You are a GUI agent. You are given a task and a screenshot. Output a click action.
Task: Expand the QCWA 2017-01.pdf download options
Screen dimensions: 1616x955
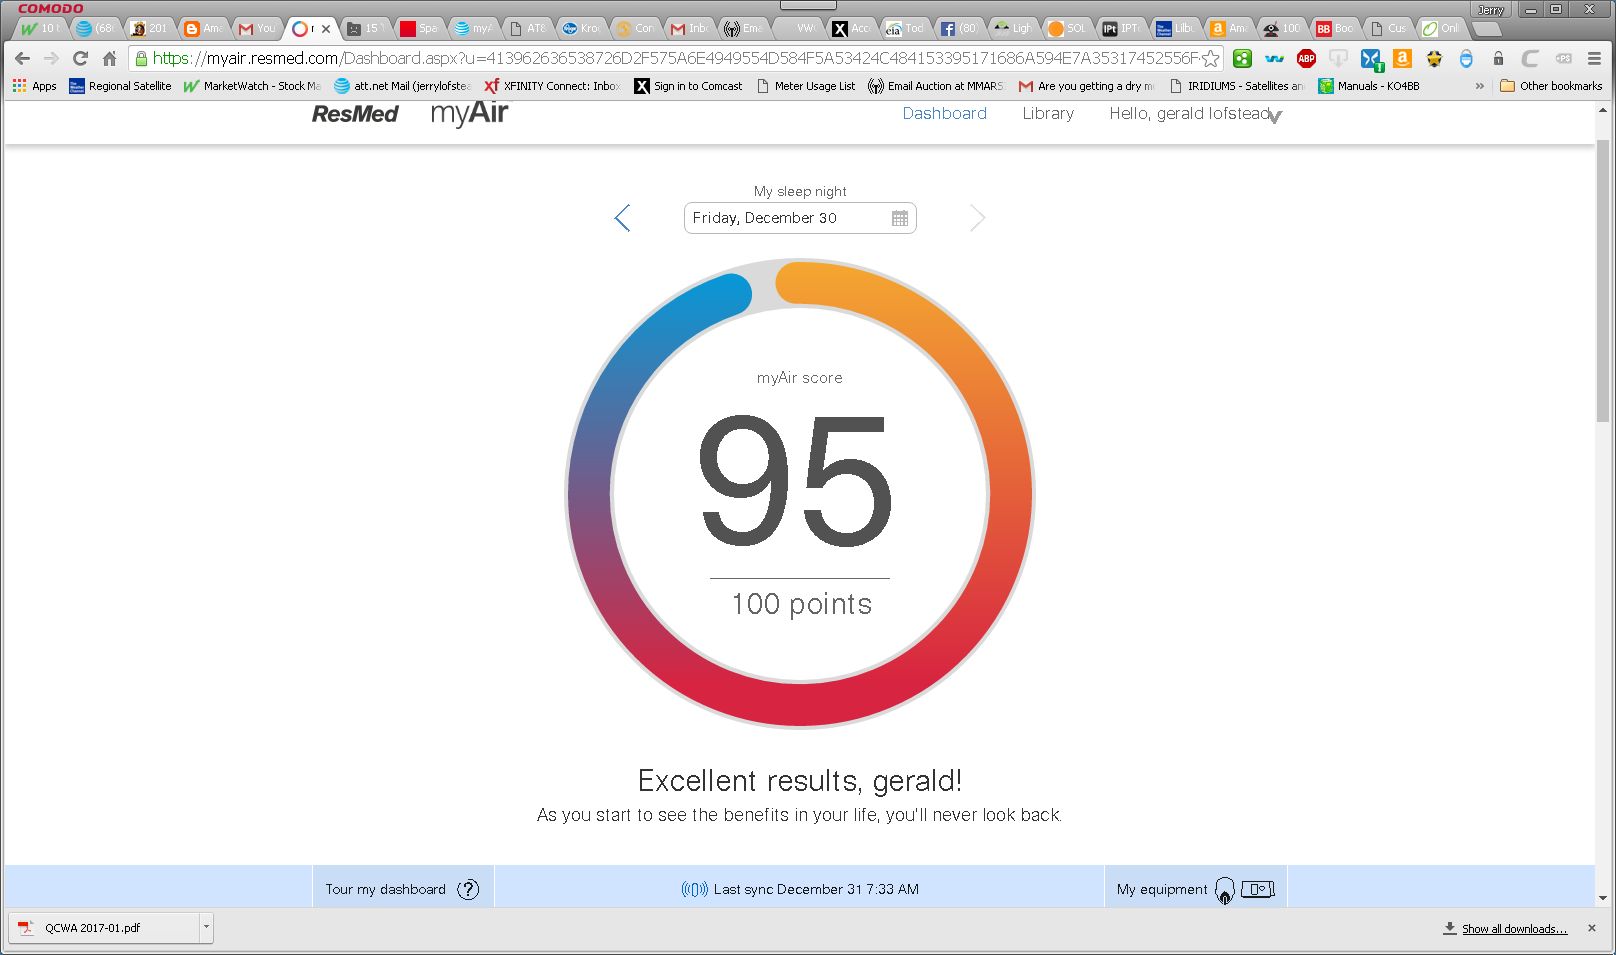[206, 927]
